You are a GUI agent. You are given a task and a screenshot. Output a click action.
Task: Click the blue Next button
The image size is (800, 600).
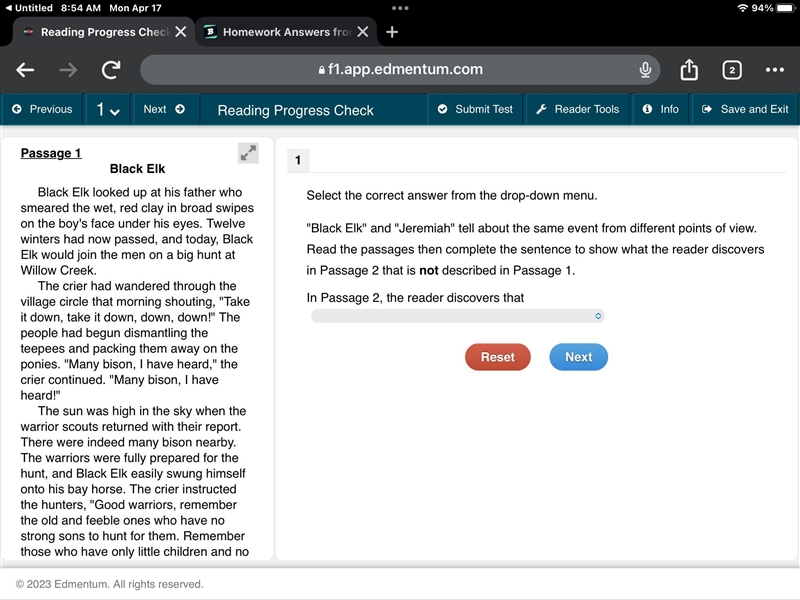578,357
